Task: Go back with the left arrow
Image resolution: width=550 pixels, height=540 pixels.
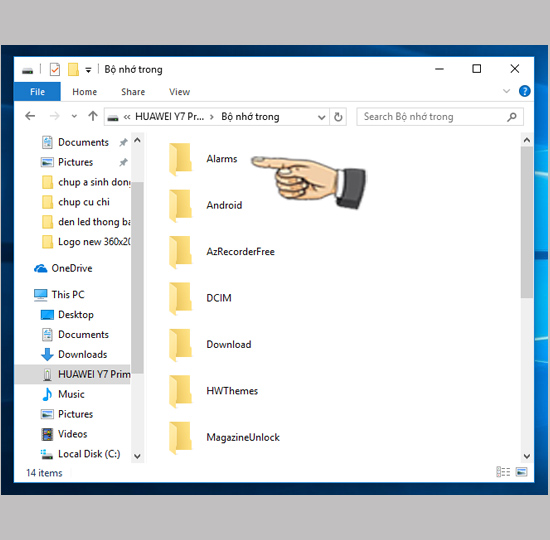Action: 31,116
